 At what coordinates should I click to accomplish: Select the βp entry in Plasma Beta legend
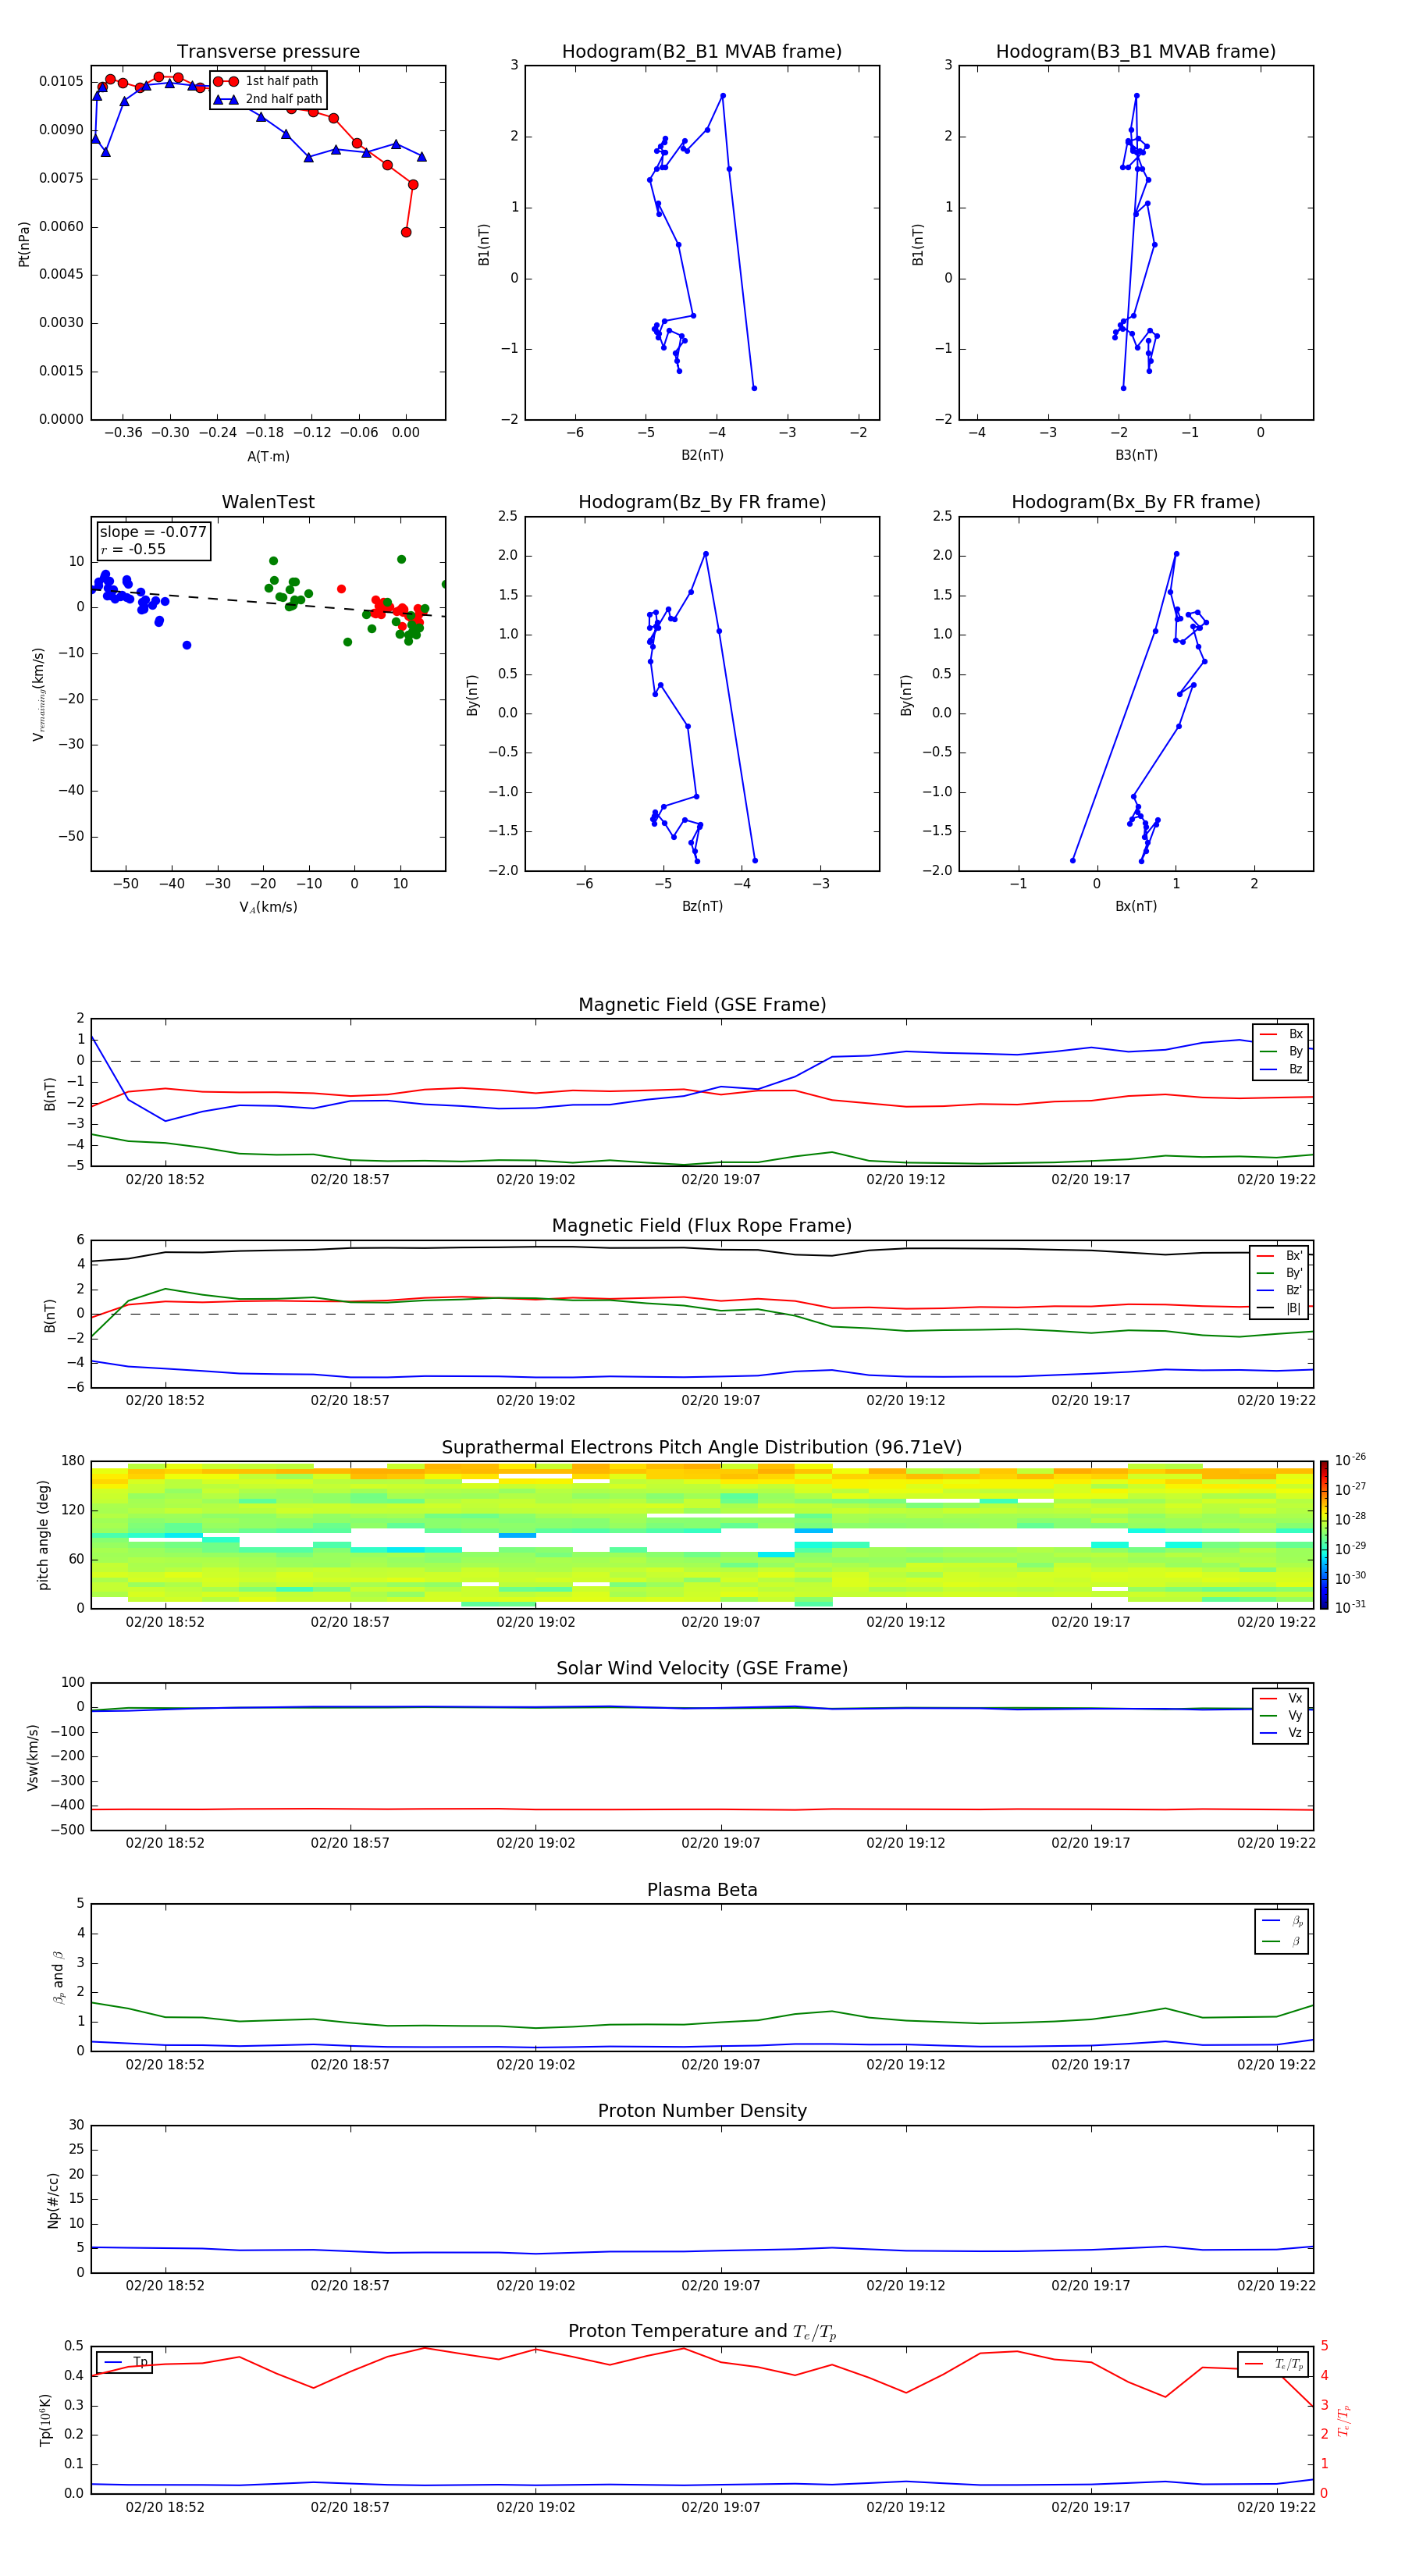tap(1282, 1921)
